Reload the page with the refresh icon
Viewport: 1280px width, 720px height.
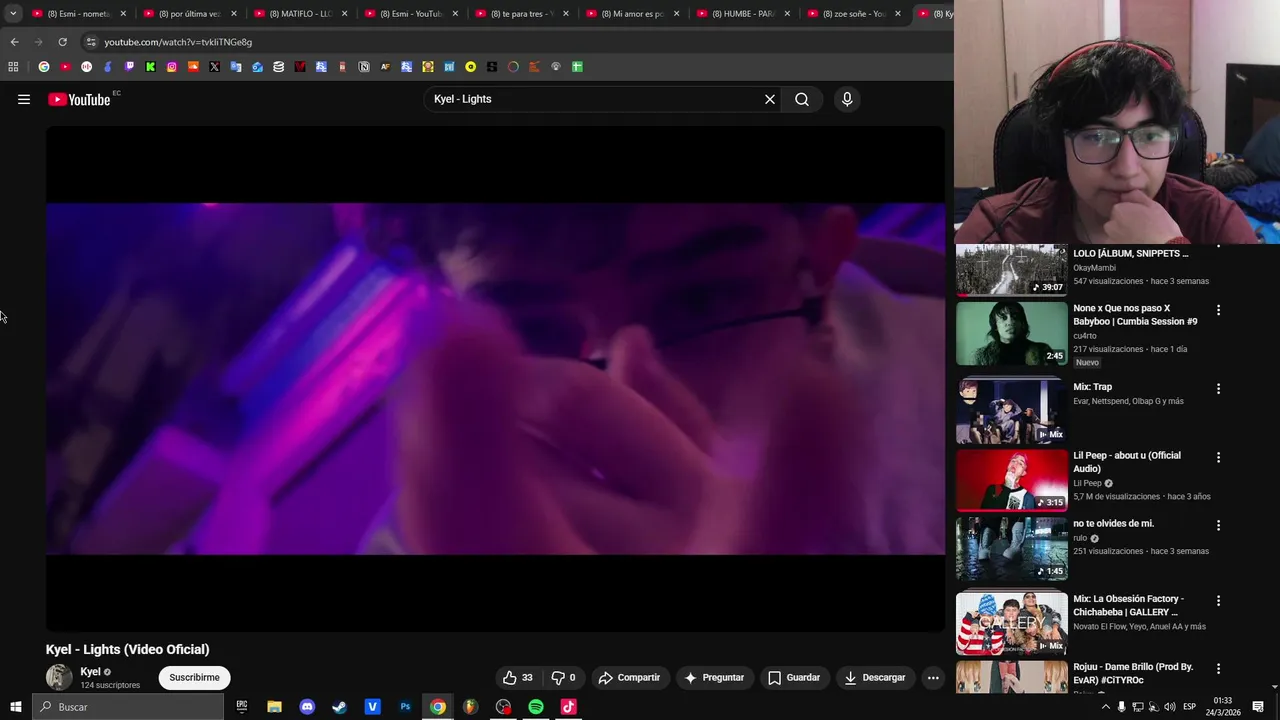point(62,42)
